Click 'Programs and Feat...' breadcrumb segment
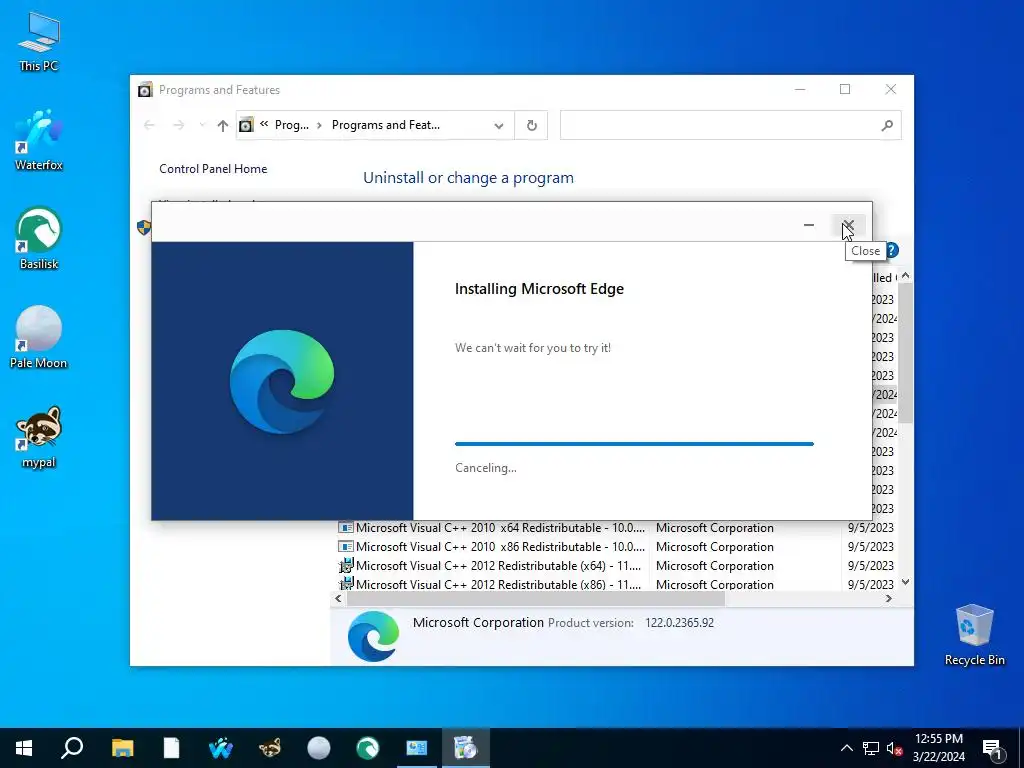The width and height of the screenshot is (1024, 768). [x=386, y=125]
